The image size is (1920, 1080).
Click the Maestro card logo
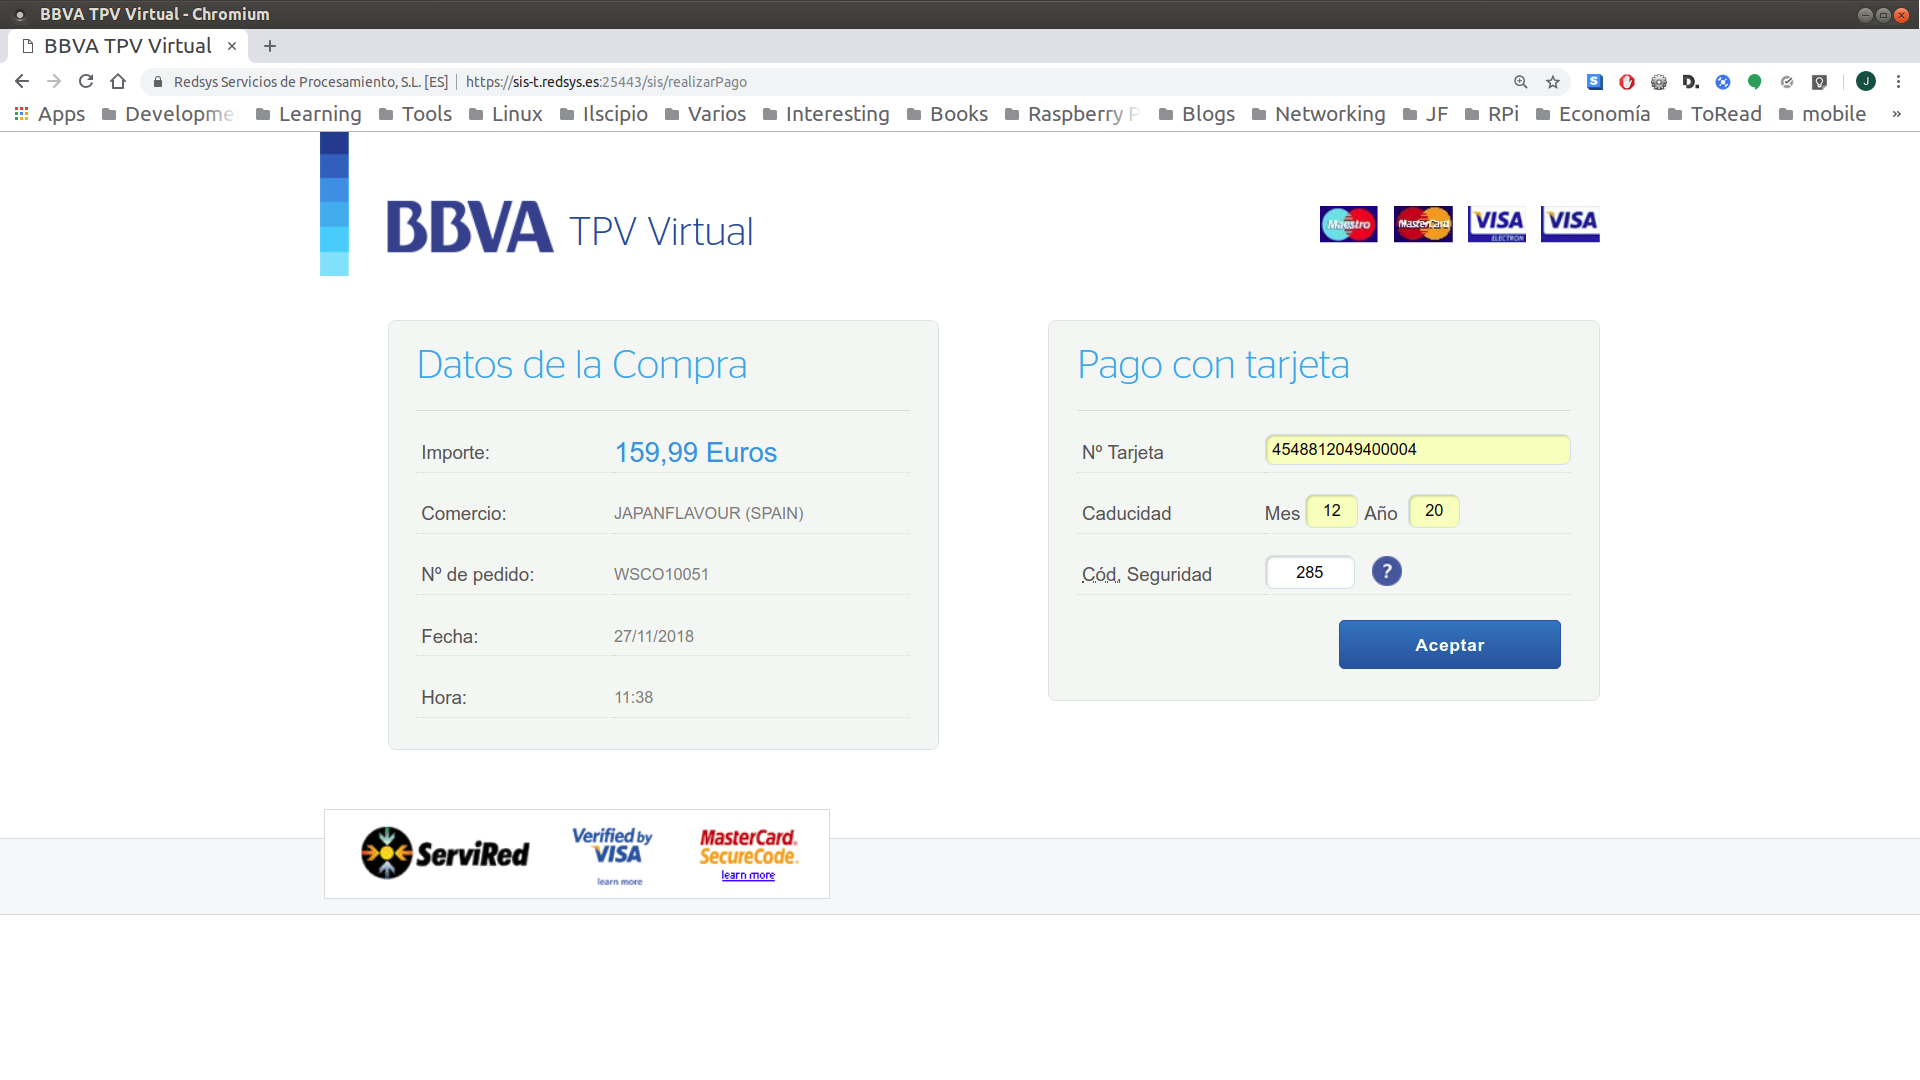click(1348, 224)
